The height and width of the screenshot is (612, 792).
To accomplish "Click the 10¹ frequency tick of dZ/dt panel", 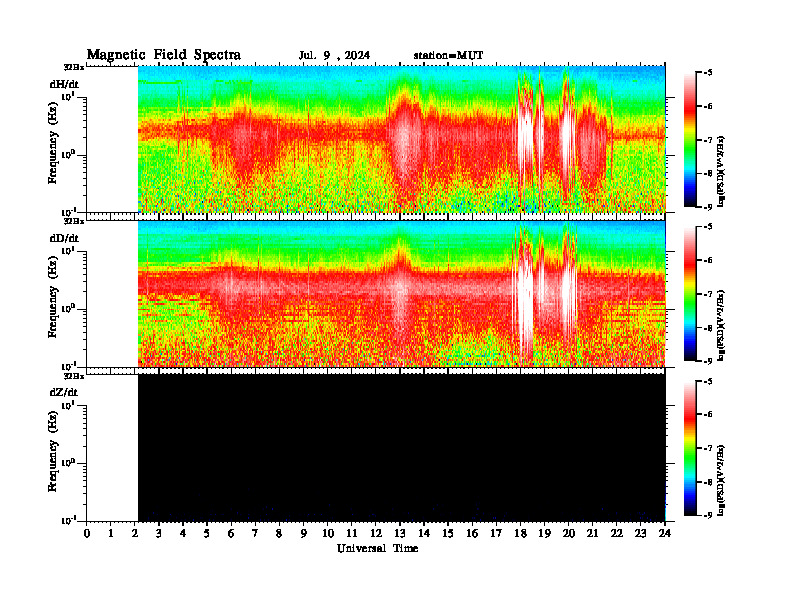I will pos(68,405).
